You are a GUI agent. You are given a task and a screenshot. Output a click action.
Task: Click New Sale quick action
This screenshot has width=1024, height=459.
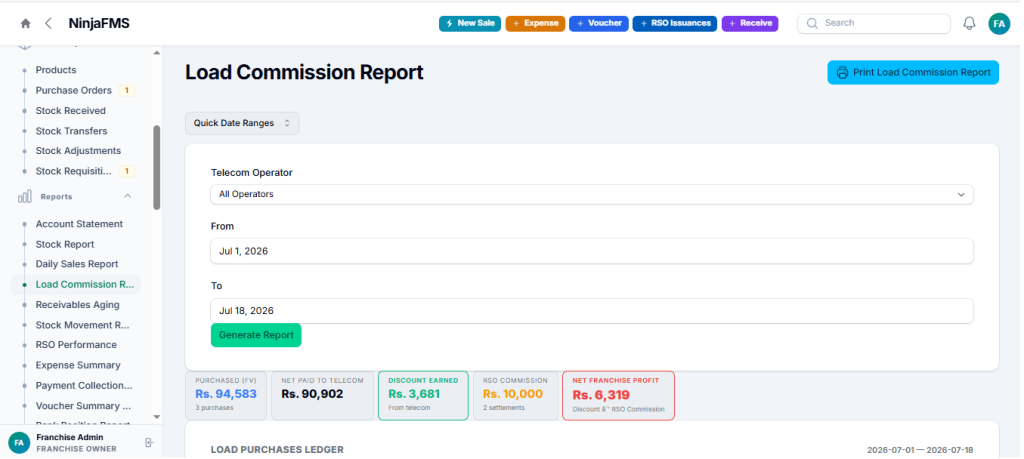[x=470, y=24]
